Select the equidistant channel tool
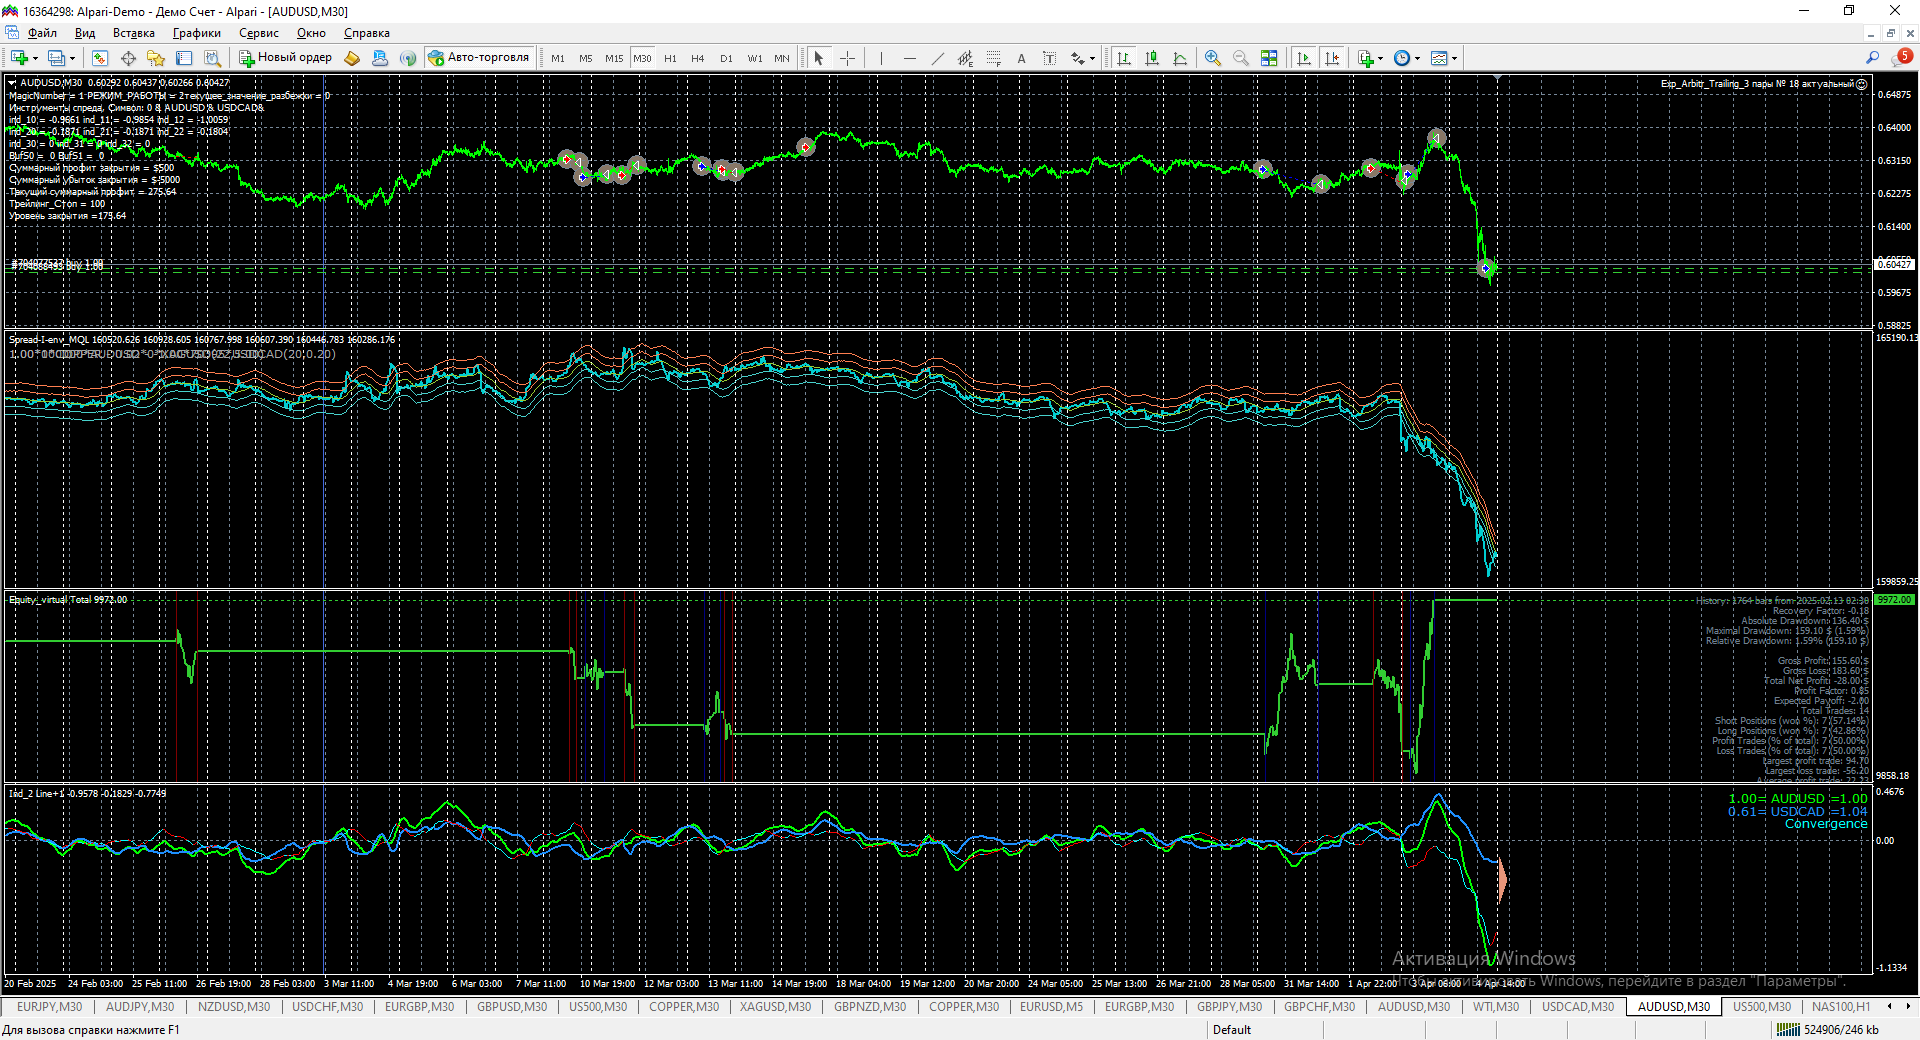Screen dimensions: 1920x1040 (965, 58)
